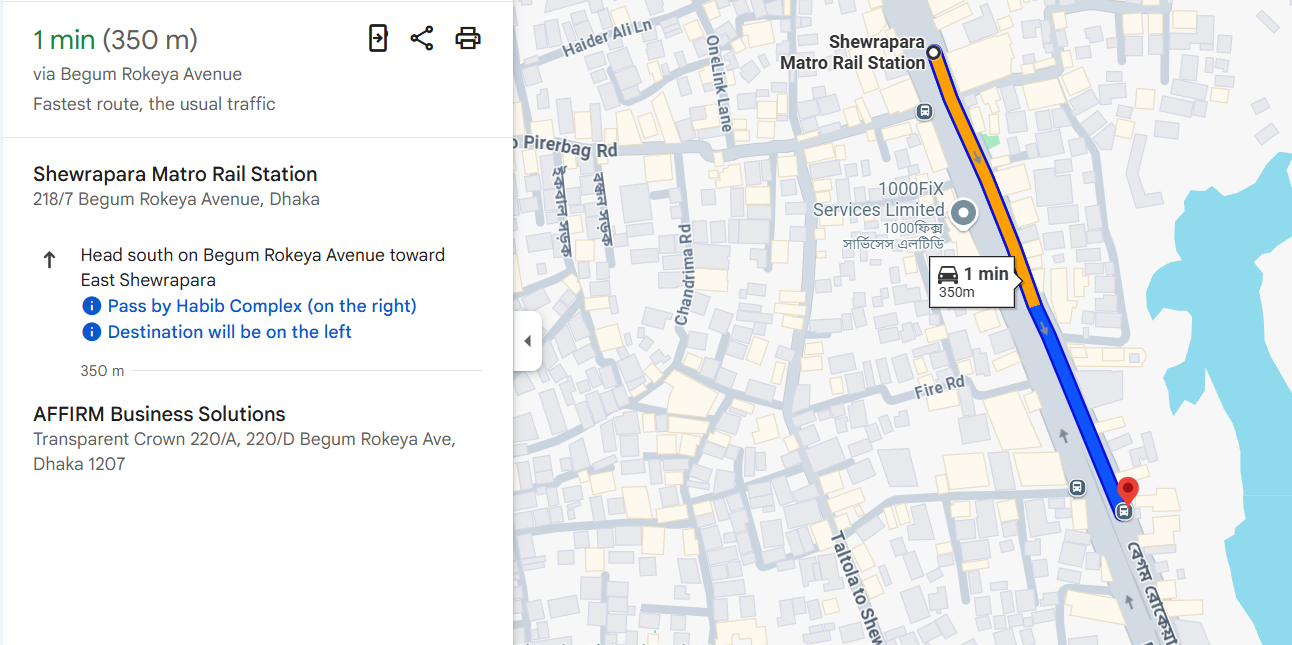Select the red destination pin

(1128, 489)
